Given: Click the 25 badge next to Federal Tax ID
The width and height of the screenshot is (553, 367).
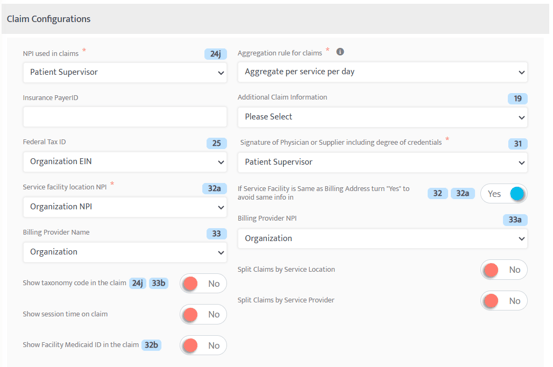Looking at the screenshot, I should click(x=216, y=143).
